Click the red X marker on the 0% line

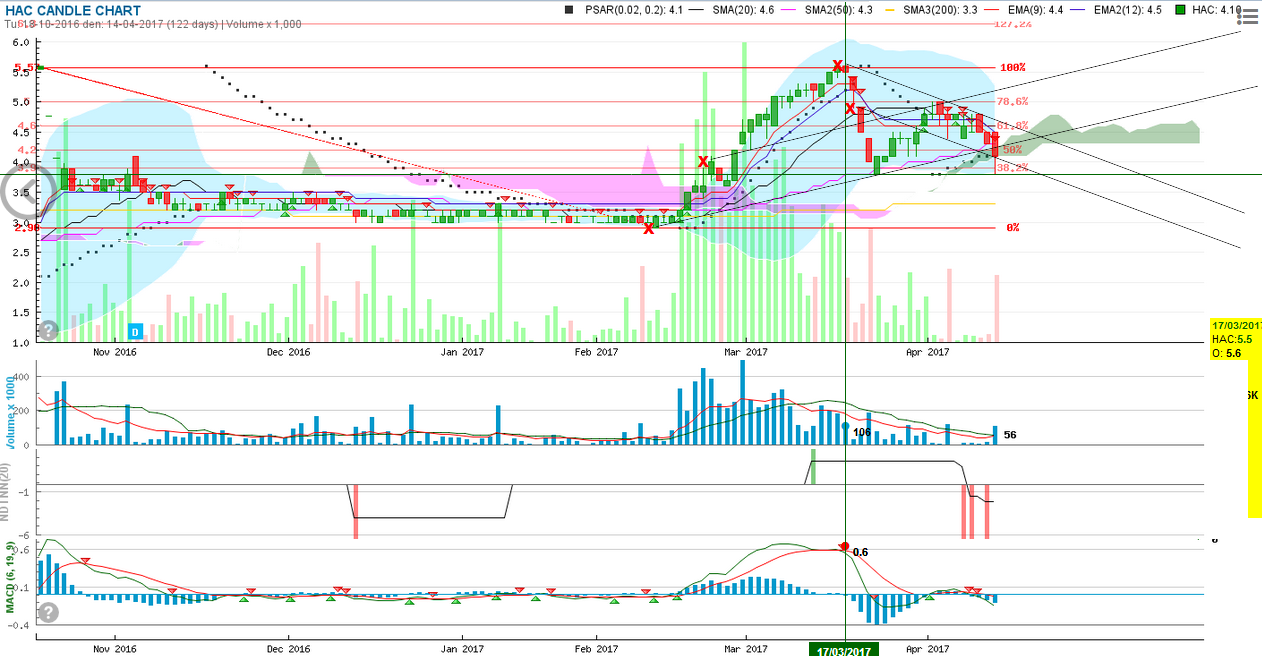pos(648,229)
